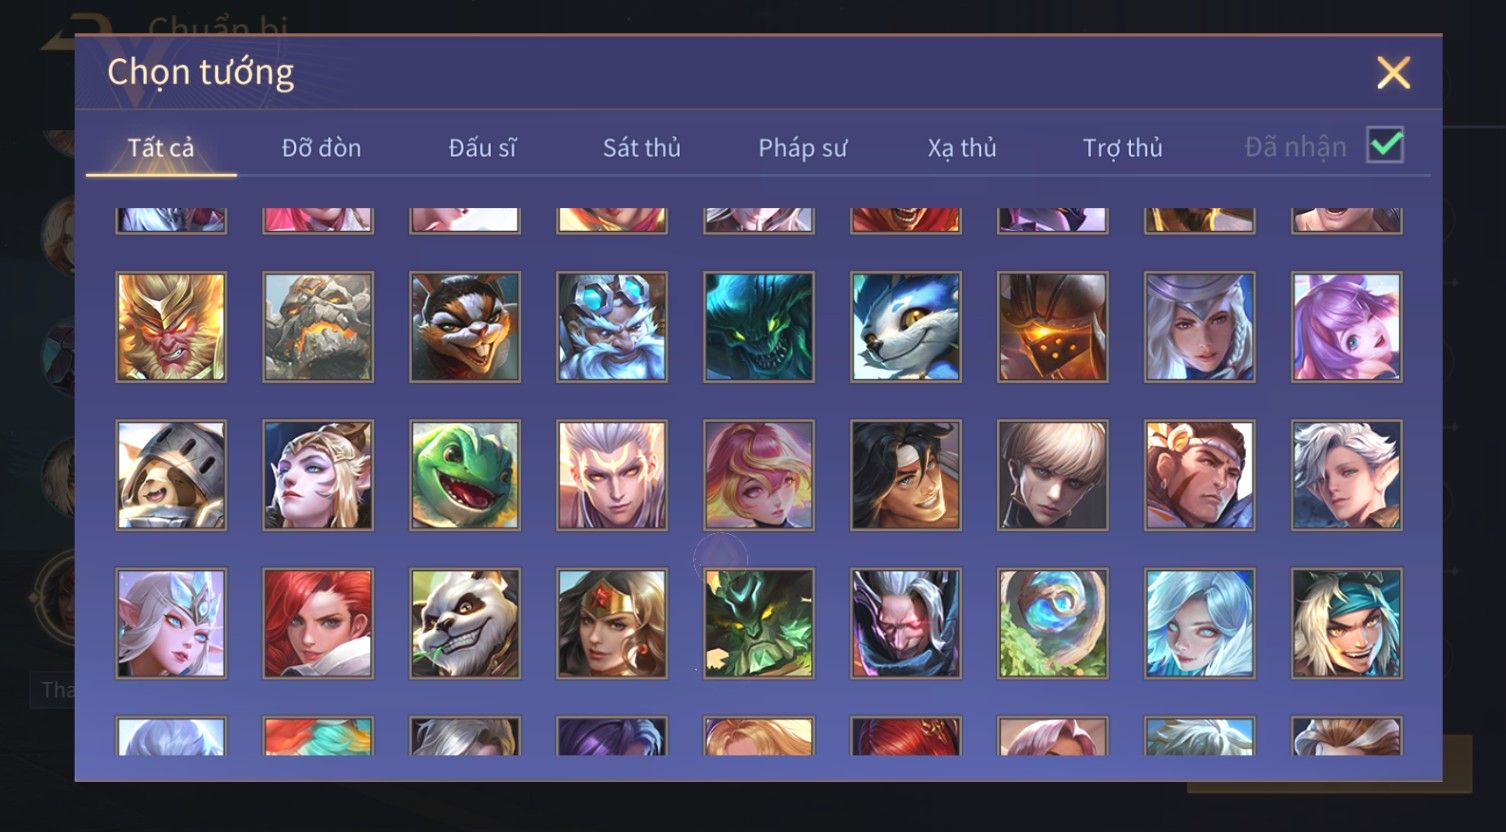Image resolution: width=1506 pixels, height=832 pixels.
Task: Select the blue fox hero portrait
Action: [x=906, y=327]
